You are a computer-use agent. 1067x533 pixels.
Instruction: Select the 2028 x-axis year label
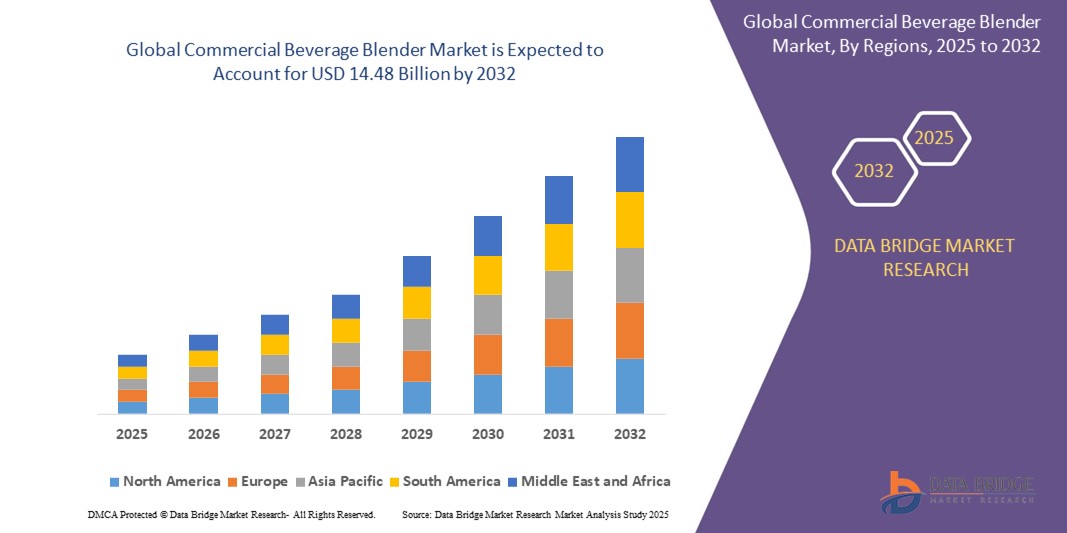pyautogui.click(x=346, y=434)
